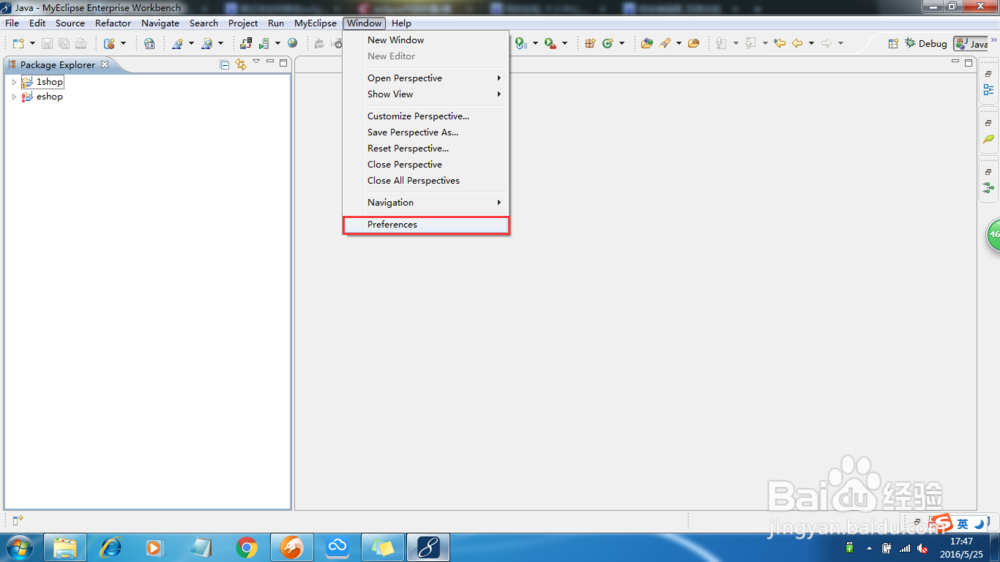Click the Last Edit Location arrow icon

(x=779, y=43)
